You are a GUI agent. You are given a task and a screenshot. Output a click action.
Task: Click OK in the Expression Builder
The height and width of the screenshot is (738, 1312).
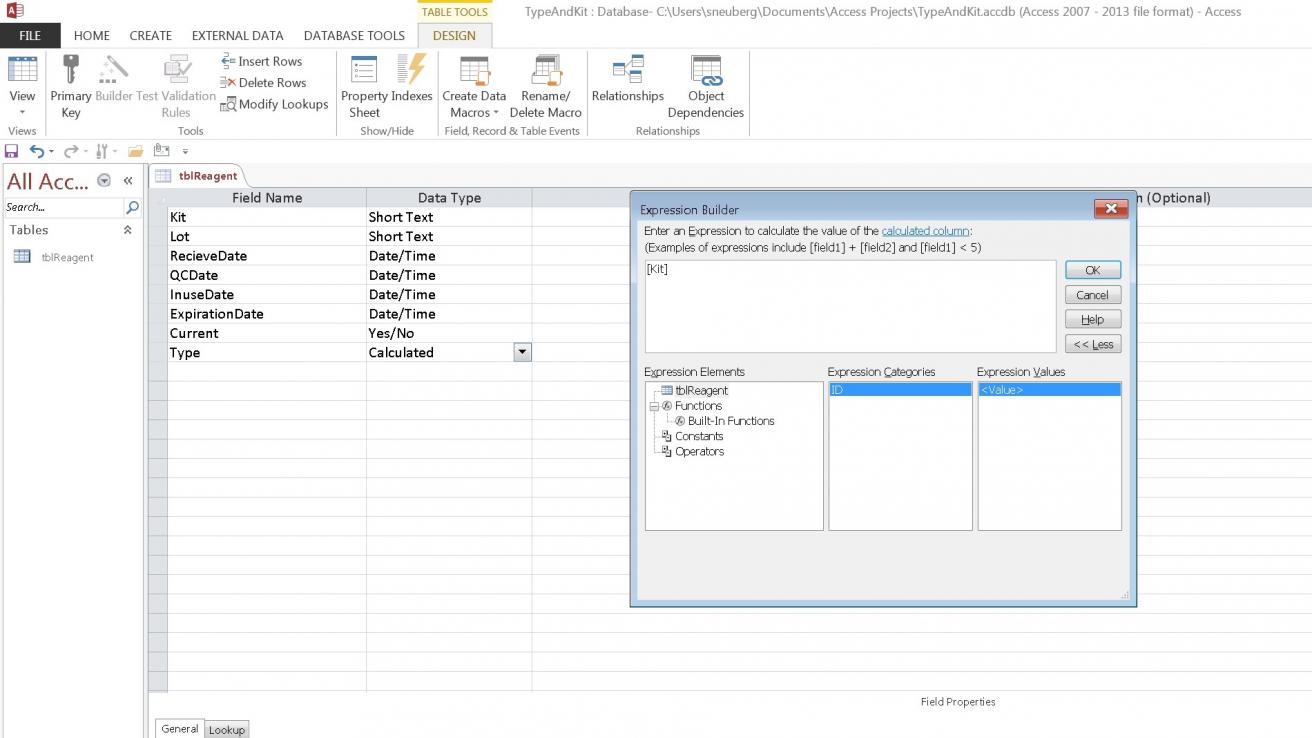coord(1092,270)
